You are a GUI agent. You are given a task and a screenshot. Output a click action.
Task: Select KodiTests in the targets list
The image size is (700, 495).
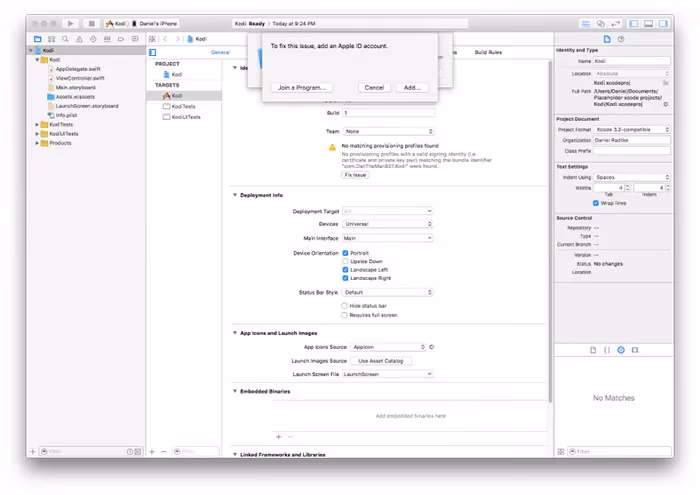tap(183, 106)
